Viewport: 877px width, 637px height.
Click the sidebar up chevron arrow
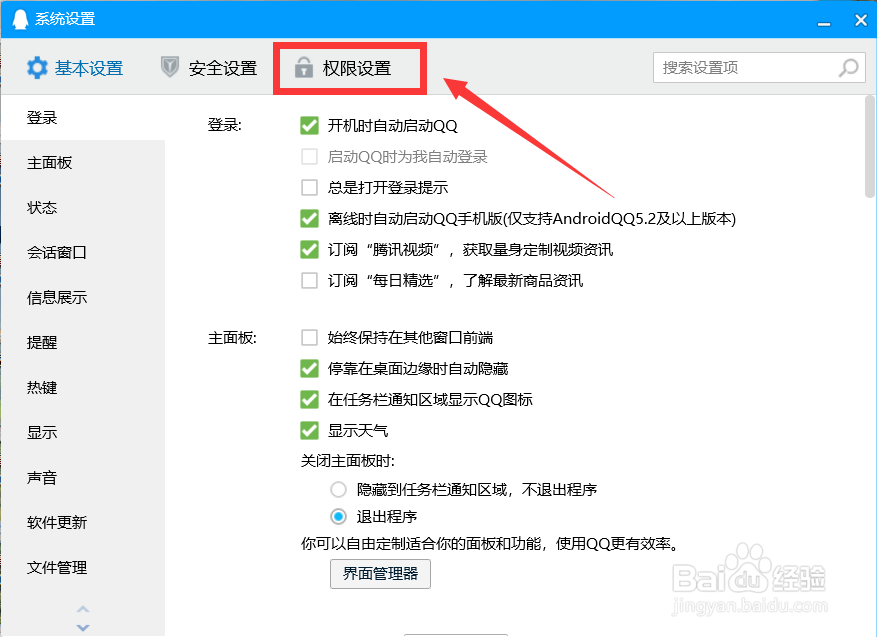pos(83,609)
